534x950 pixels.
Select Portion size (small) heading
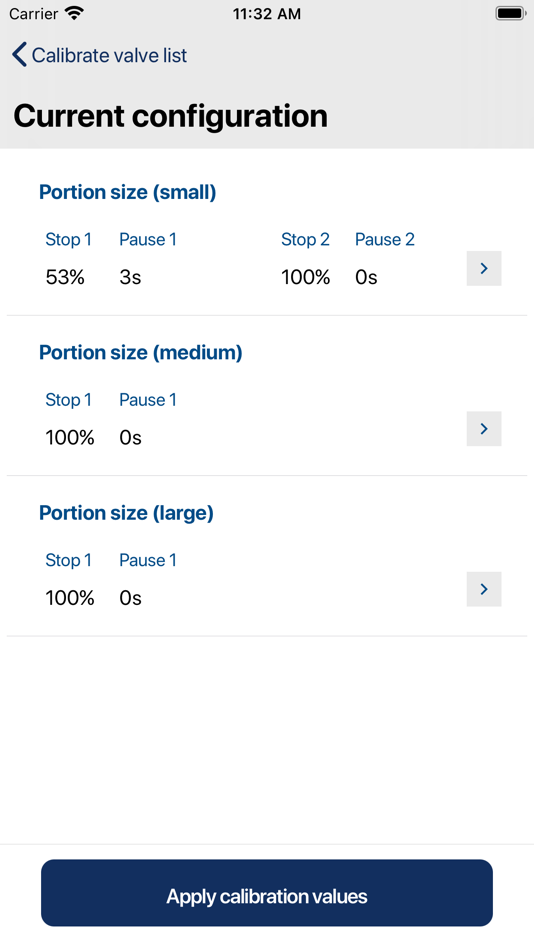click(x=127, y=192)
